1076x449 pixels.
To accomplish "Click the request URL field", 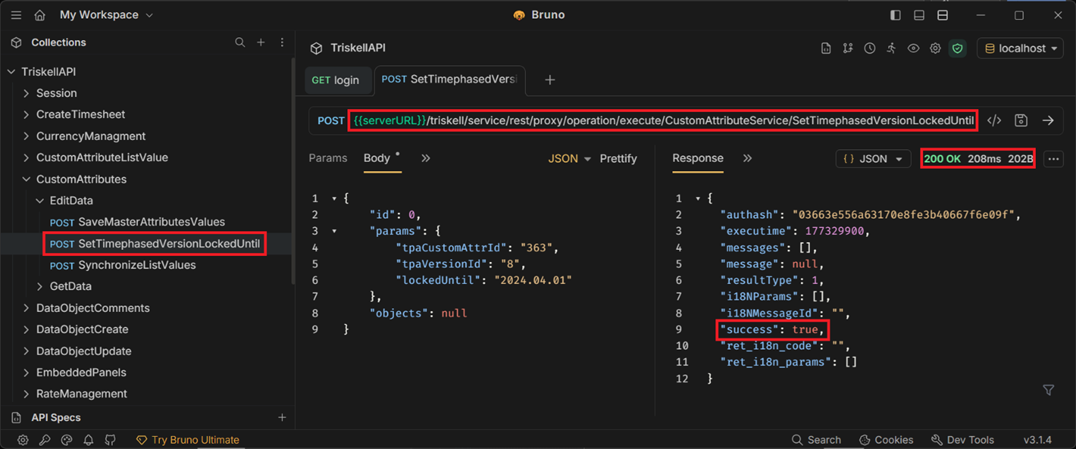I will [663, 120].
